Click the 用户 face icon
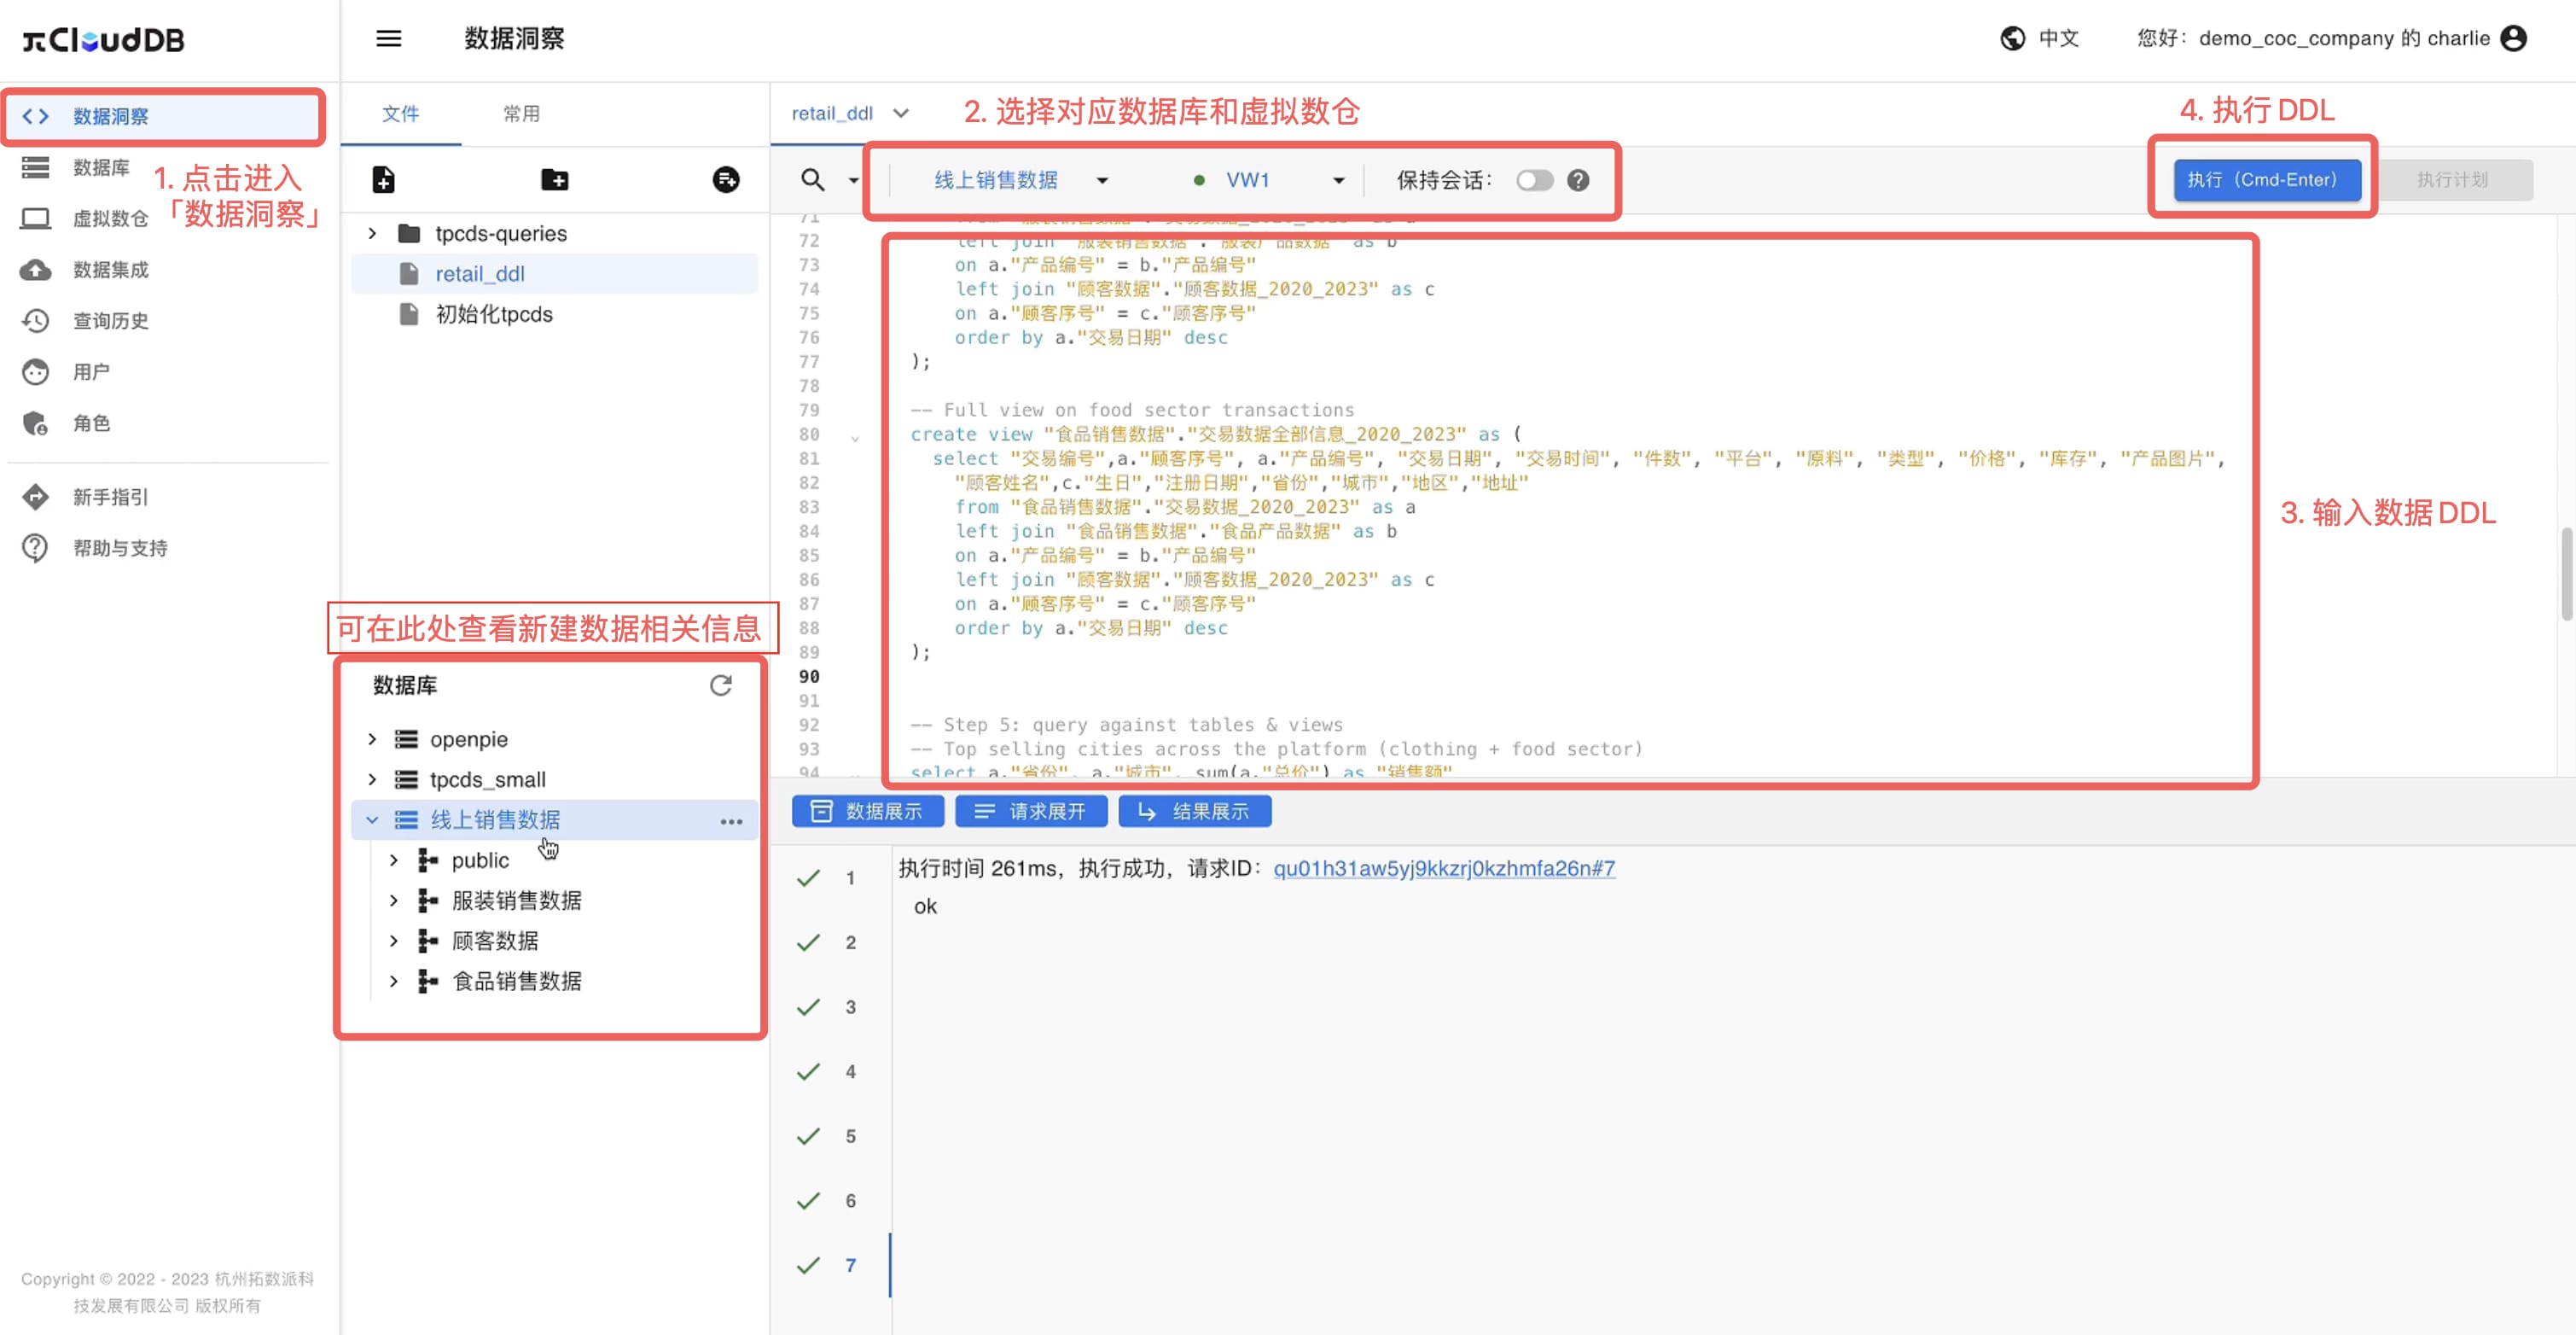This screenshot has height=1335, width=2576. 36,372
